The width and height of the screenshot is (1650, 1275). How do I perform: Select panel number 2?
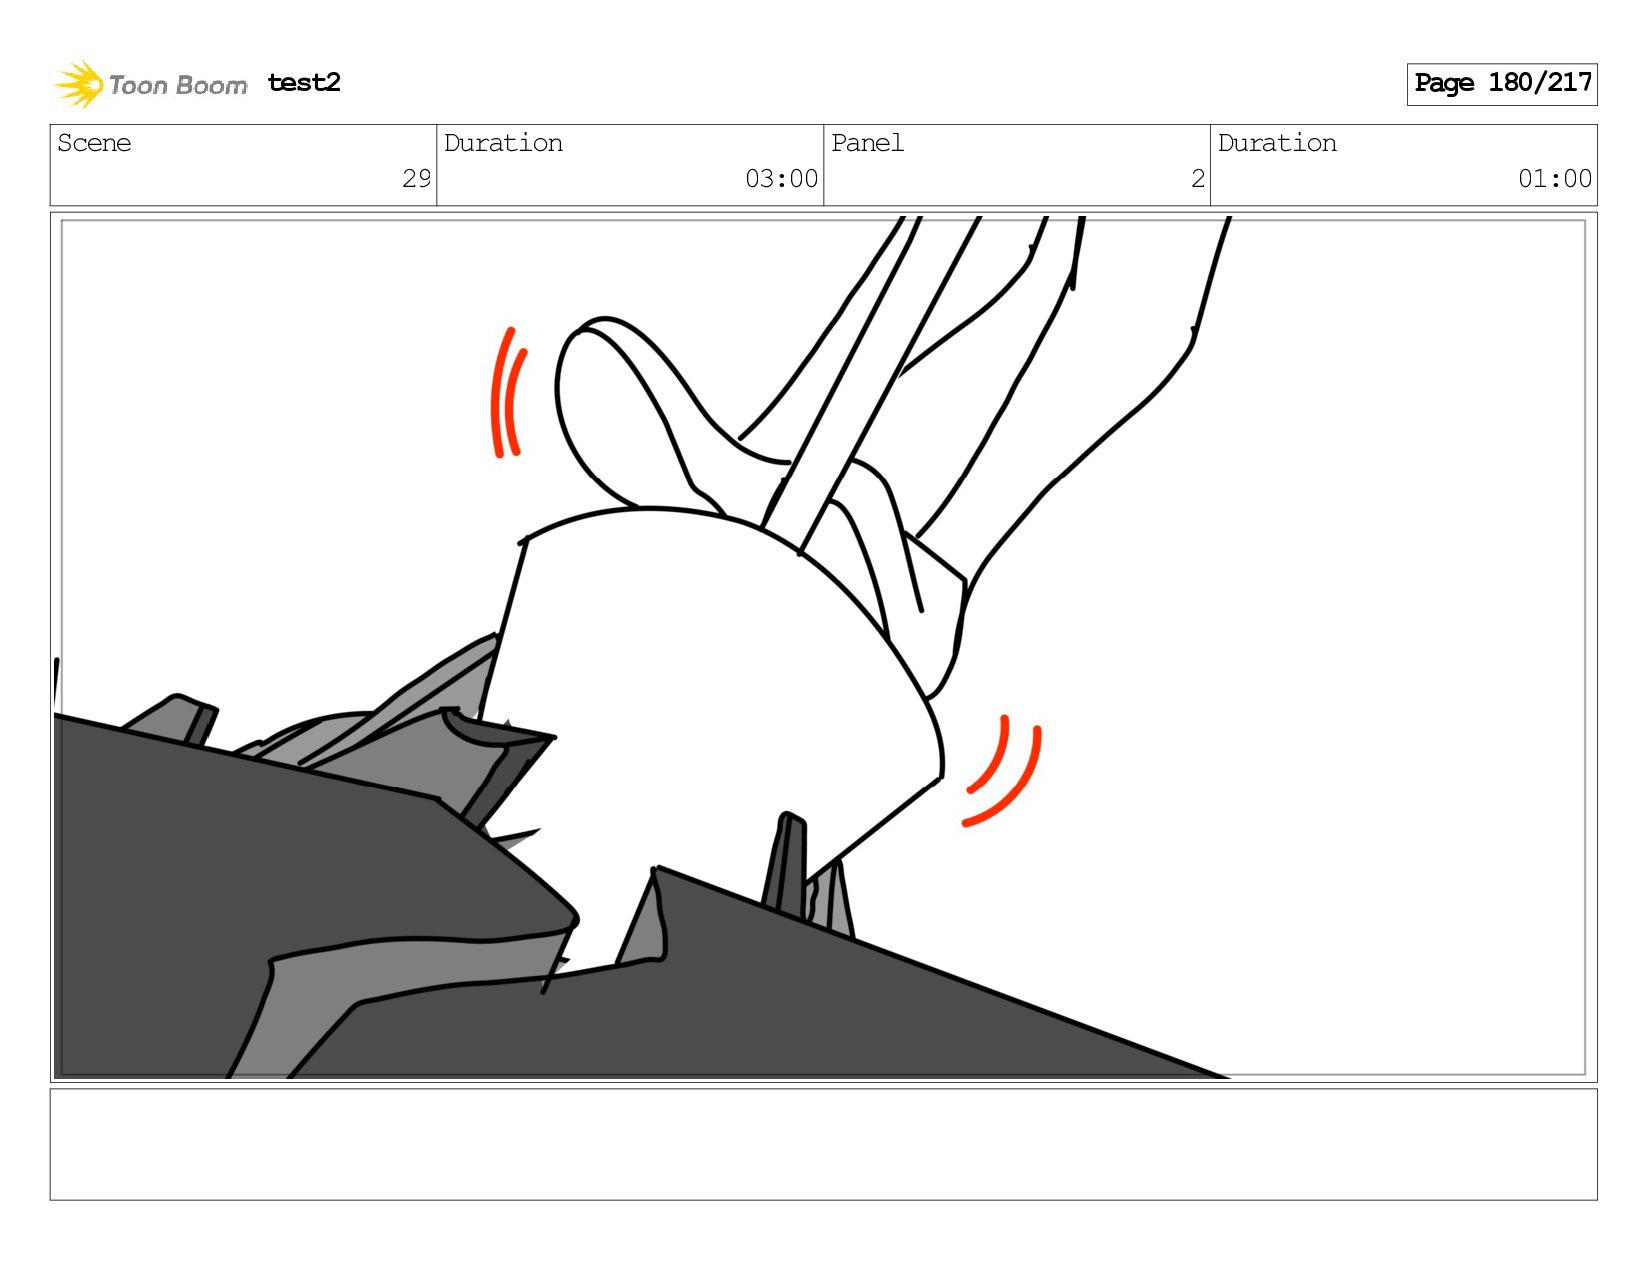click(x=1197, y=179)
